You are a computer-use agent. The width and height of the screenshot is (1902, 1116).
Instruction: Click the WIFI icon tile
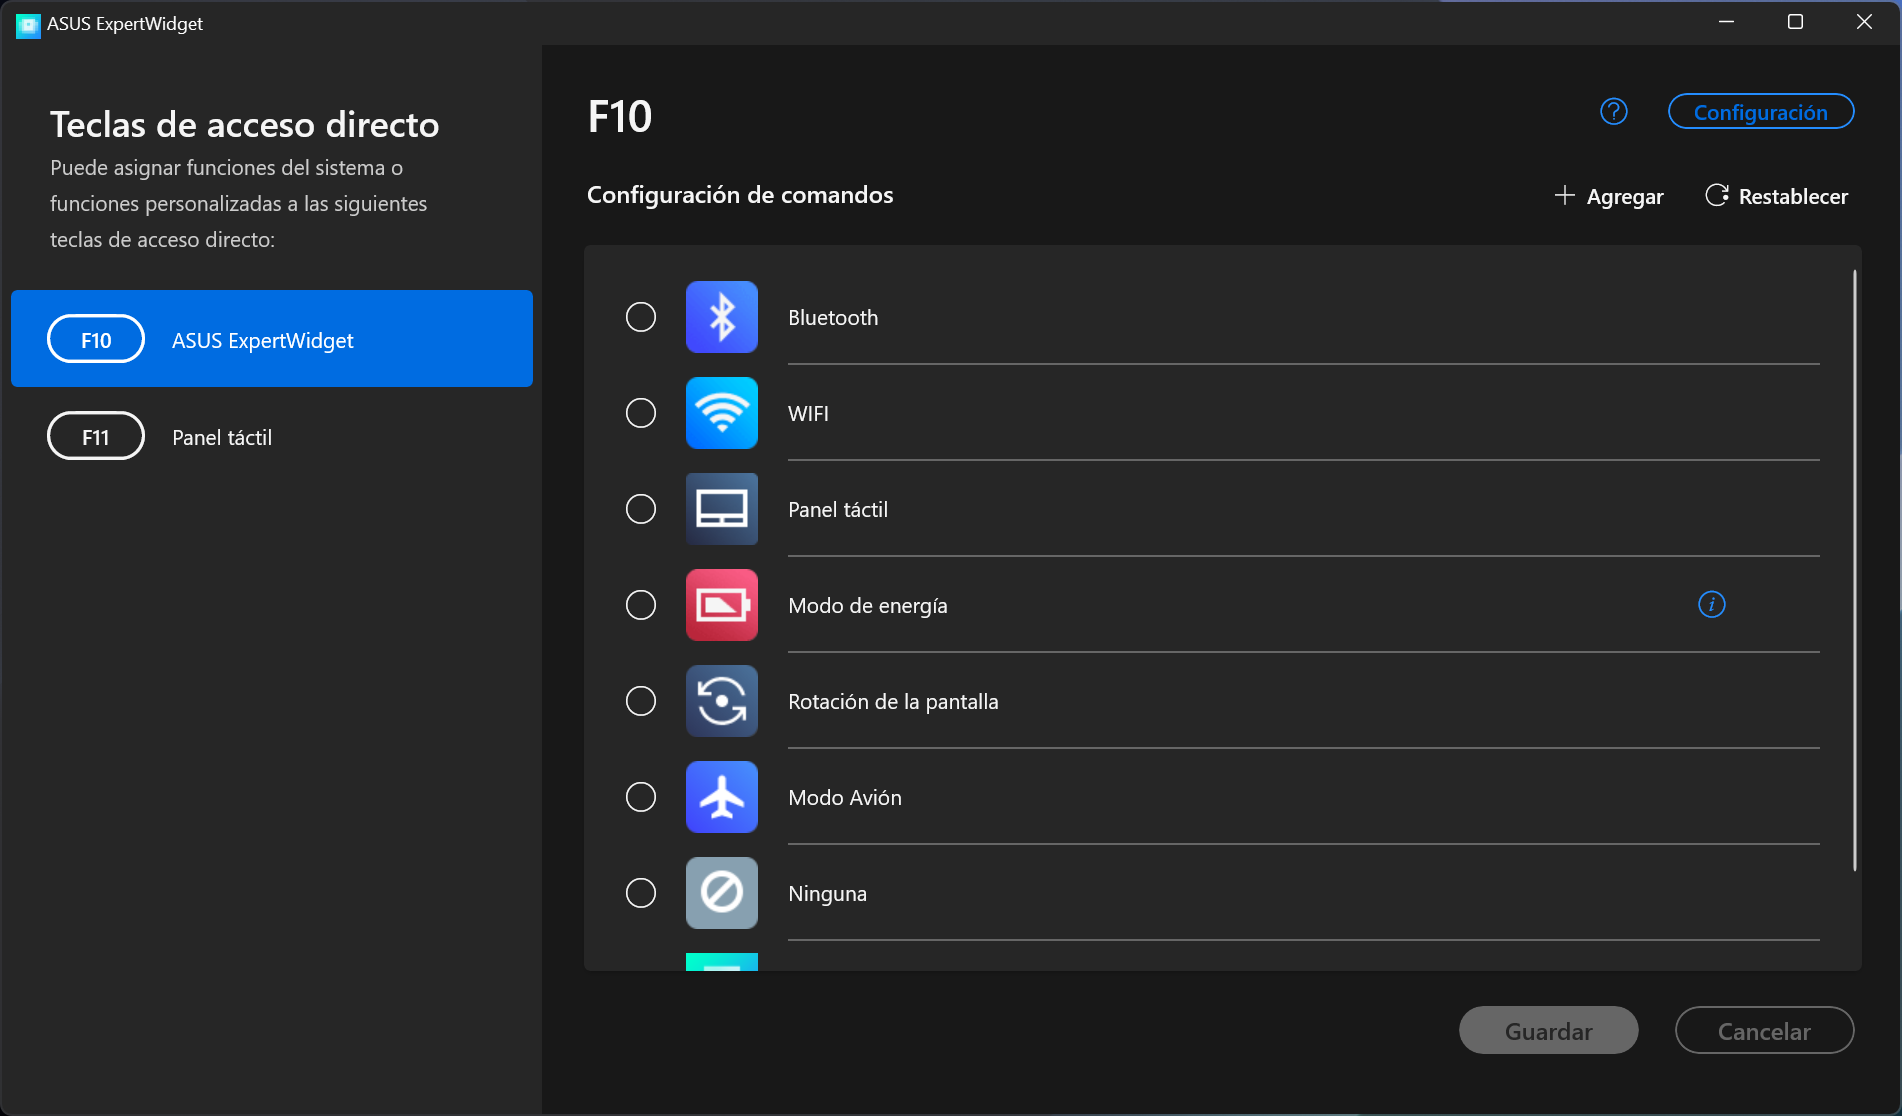[x=721, y=413]
